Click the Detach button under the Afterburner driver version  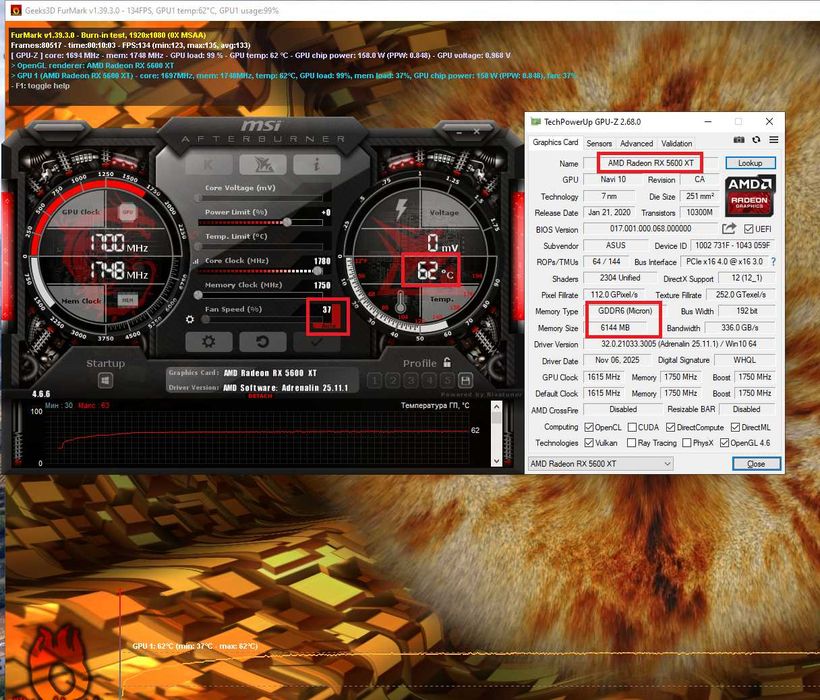click(260, 396)
